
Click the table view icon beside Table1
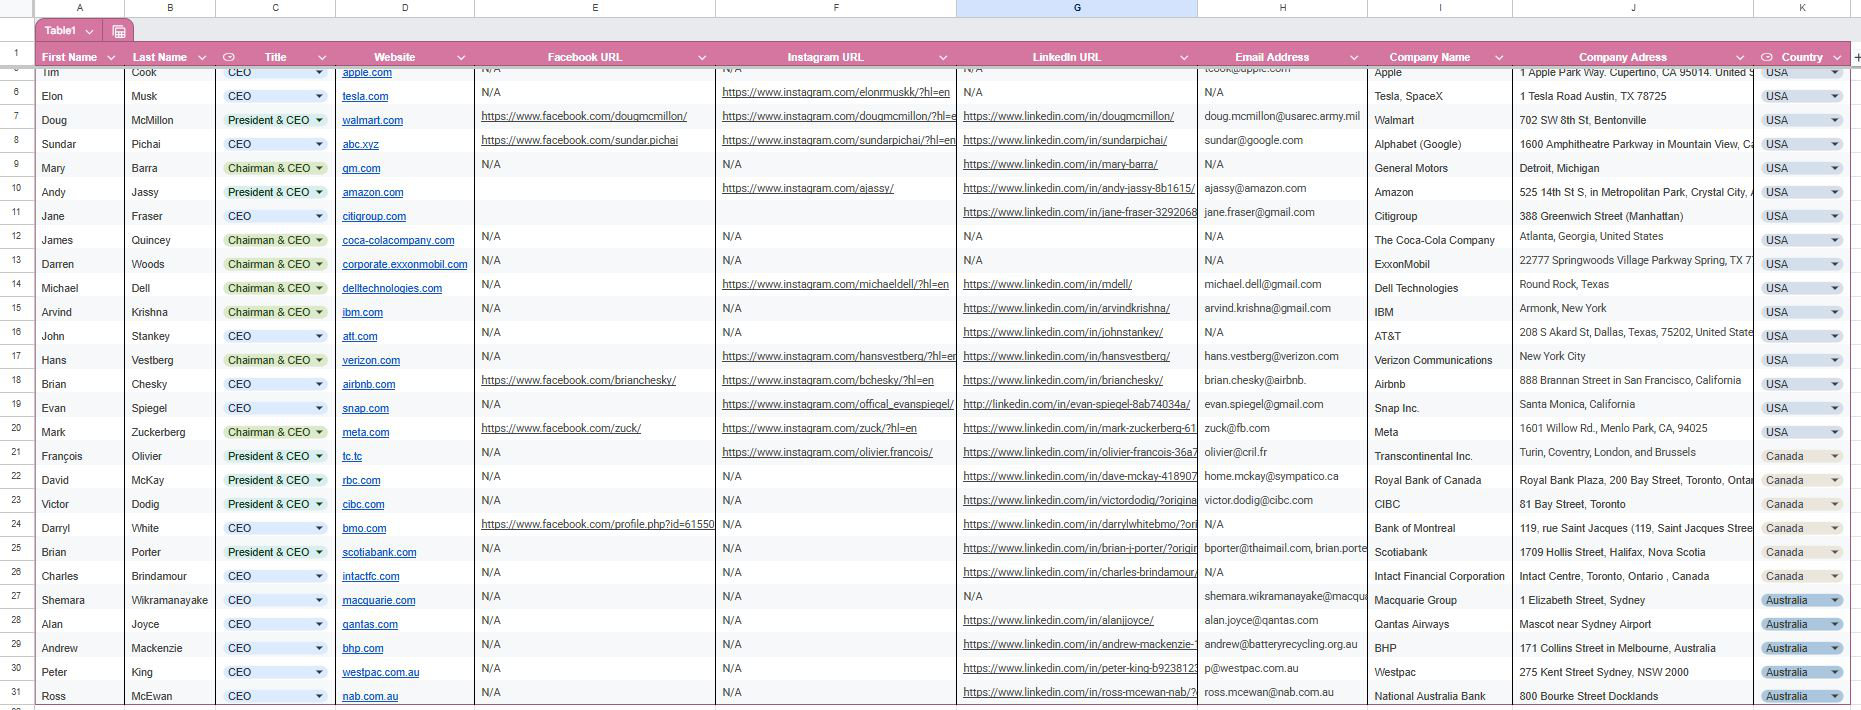tap(118, 31)
